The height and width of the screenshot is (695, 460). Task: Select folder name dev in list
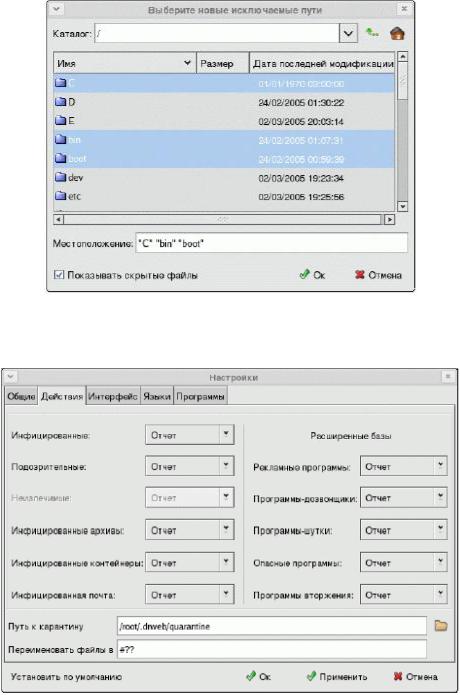75,178
